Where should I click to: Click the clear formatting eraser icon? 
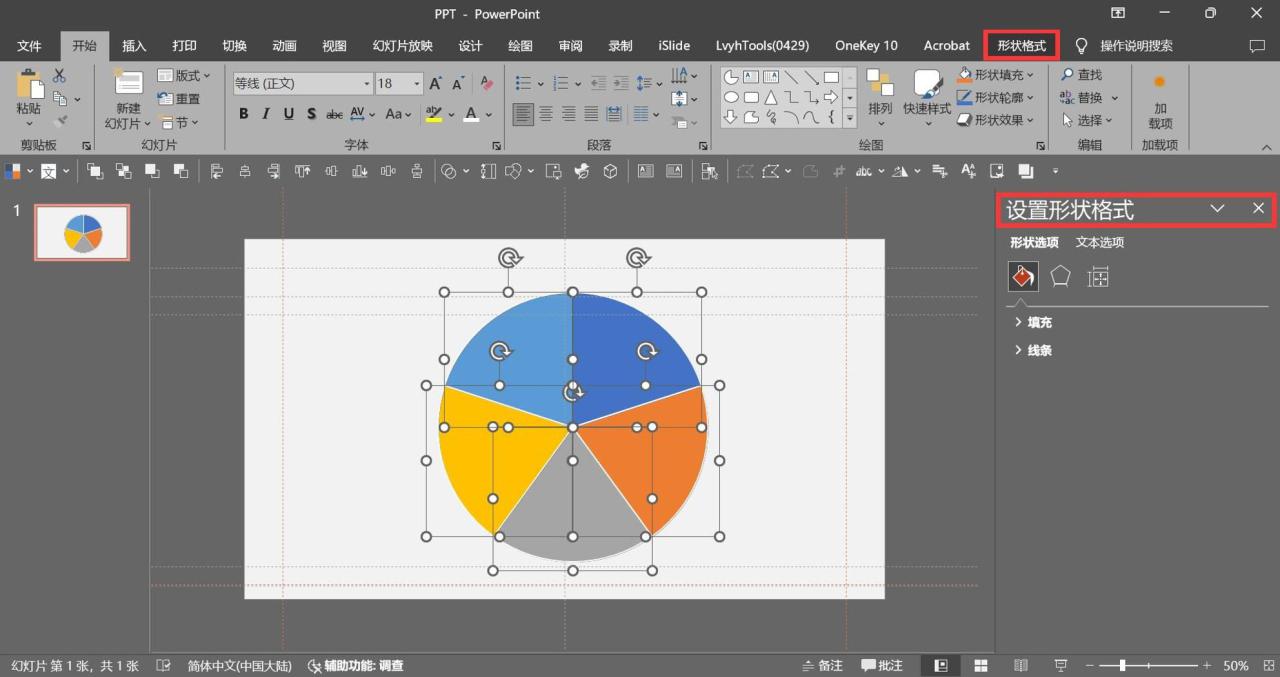coord(487,84)
